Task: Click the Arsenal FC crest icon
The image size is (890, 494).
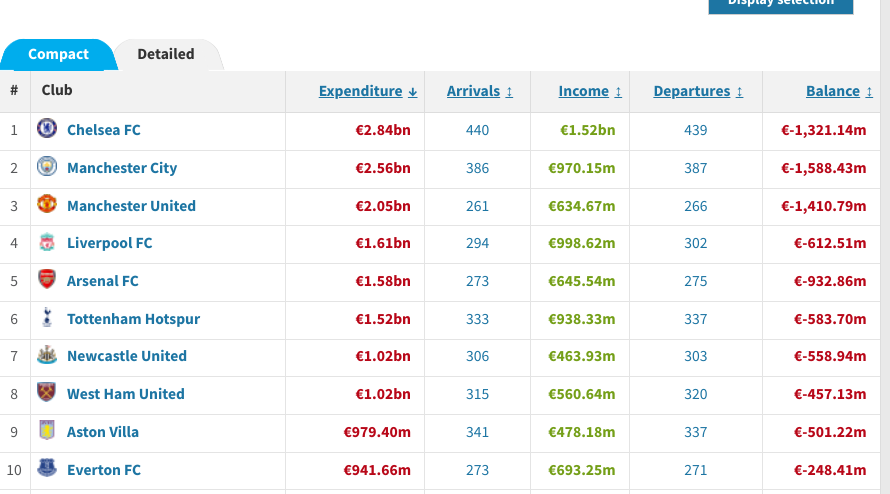Action: tap(47, 280)
